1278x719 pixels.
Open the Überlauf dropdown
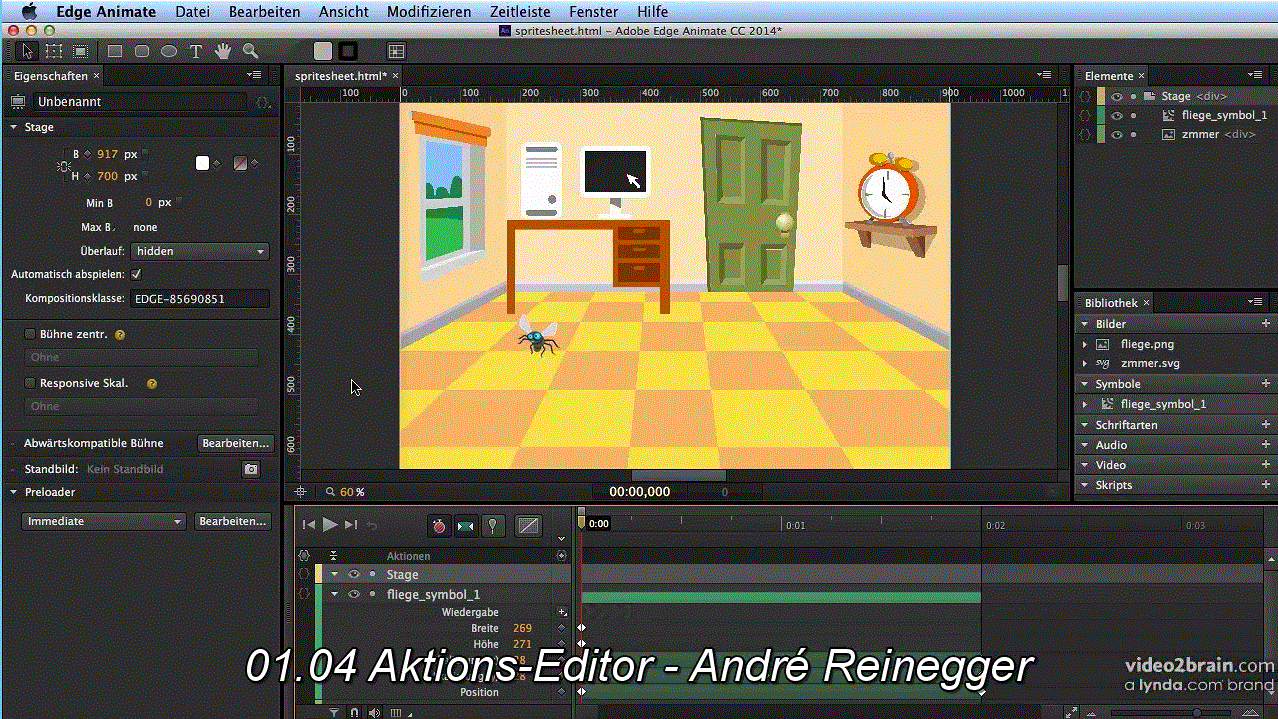coord(200,251)
